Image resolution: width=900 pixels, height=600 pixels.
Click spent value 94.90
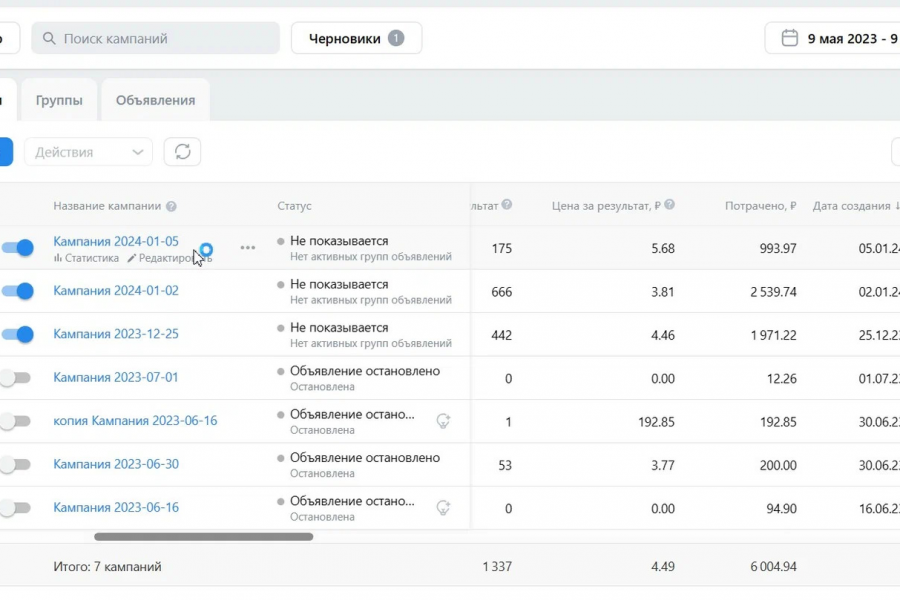(x=782, y=509)
